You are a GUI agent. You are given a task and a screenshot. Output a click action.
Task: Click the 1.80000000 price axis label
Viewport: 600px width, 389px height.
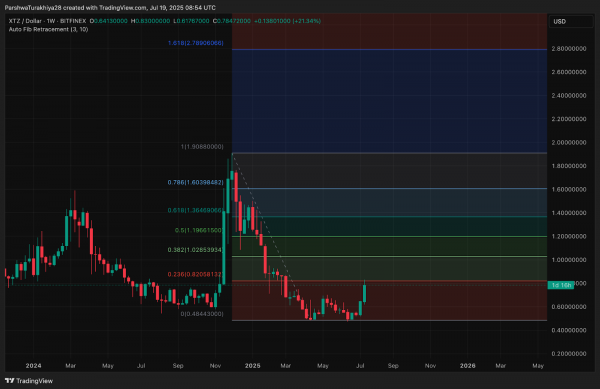[x=569, y=166]
